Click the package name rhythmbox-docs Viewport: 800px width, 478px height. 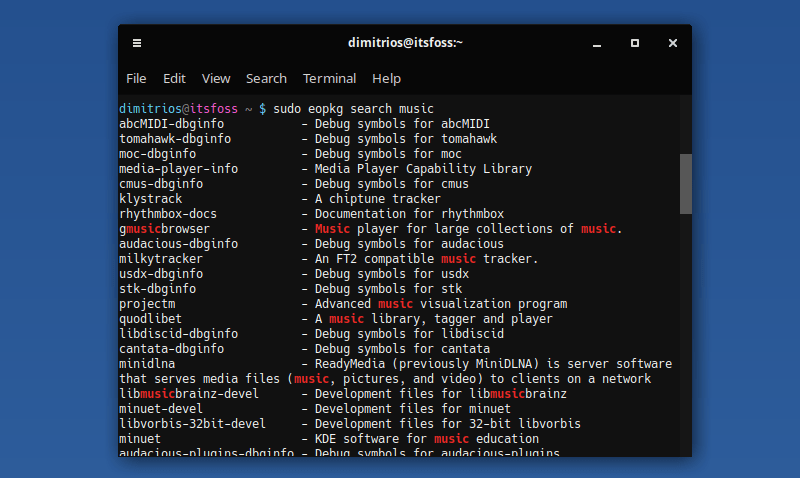click(168, 214)
